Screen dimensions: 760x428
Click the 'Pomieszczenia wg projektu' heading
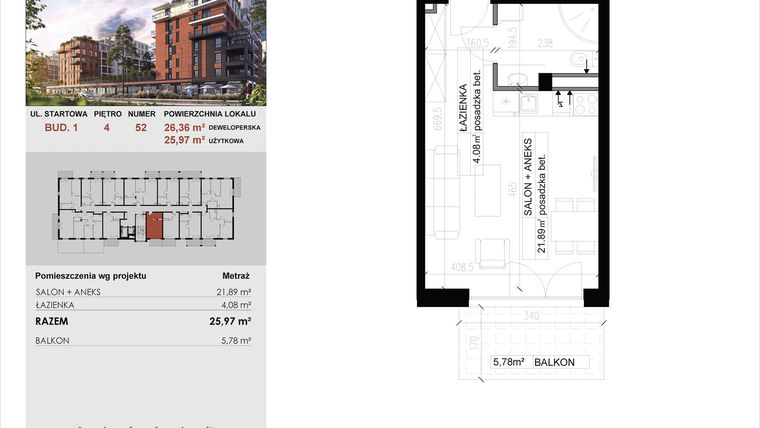[x=91, y=276]
